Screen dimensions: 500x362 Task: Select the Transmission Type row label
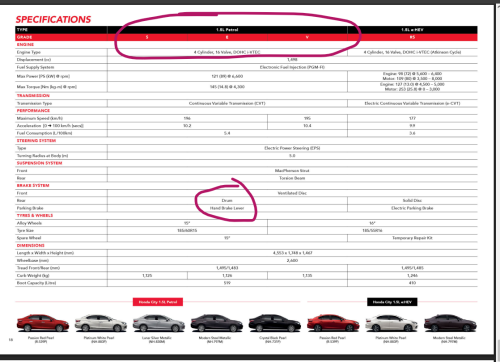[x=34, y=103]
